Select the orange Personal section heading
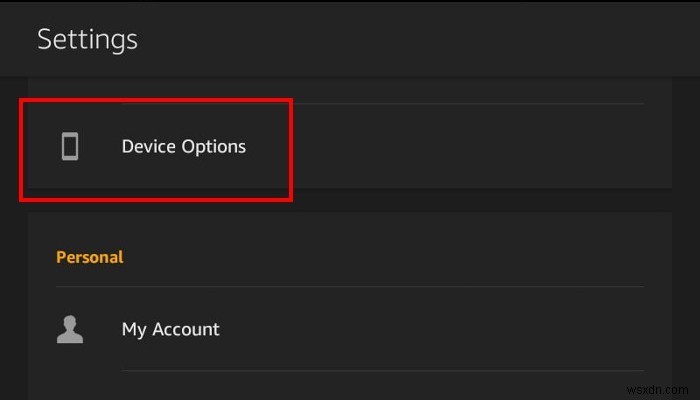700x400 pixels. click(x=89, y=257)
